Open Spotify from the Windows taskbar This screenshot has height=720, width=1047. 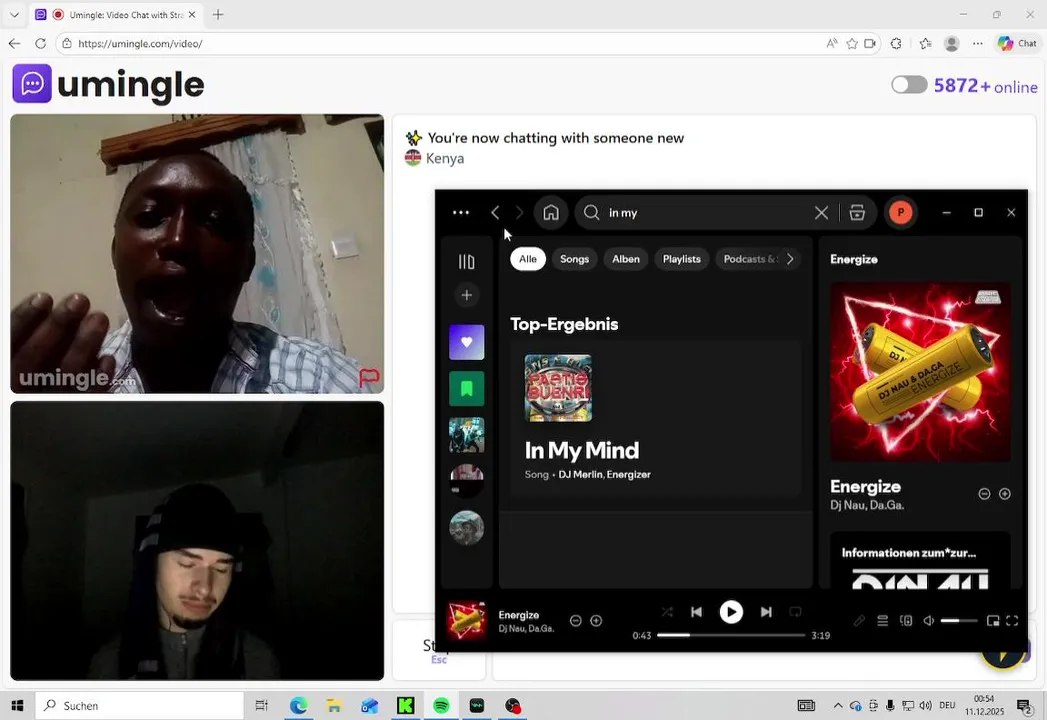point(441,705)
